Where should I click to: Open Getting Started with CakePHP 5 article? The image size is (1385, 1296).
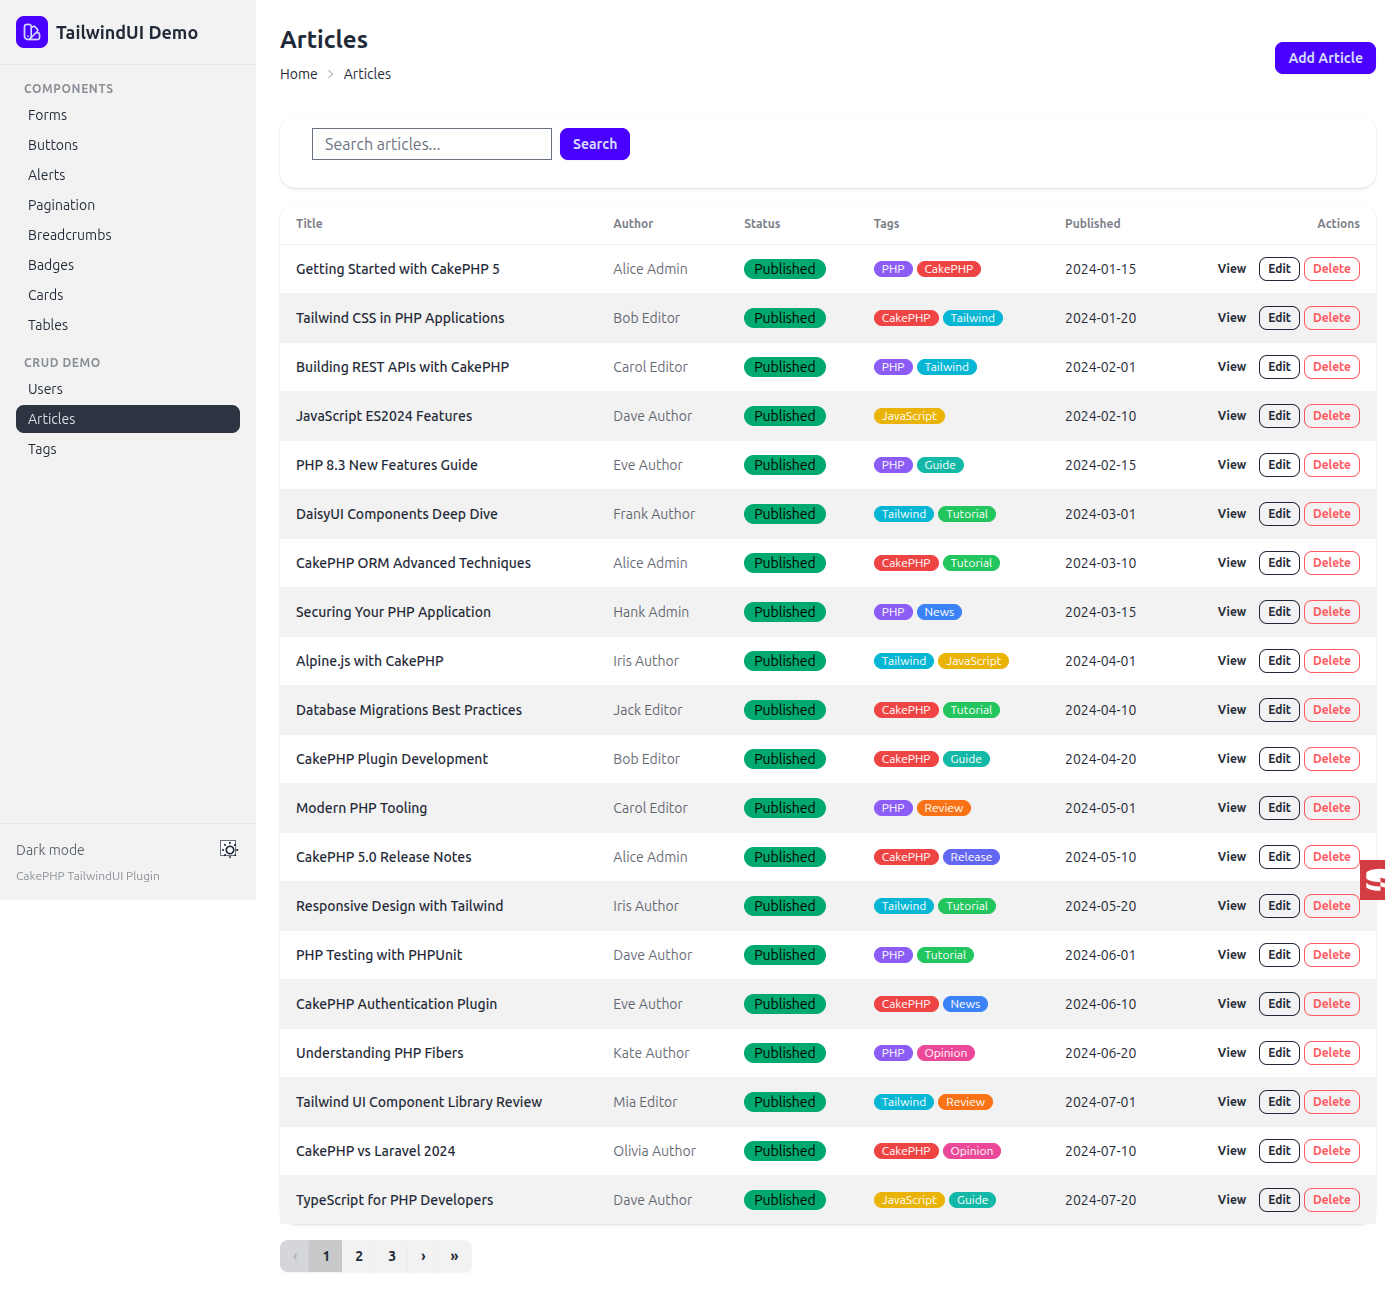pos(397,268)
